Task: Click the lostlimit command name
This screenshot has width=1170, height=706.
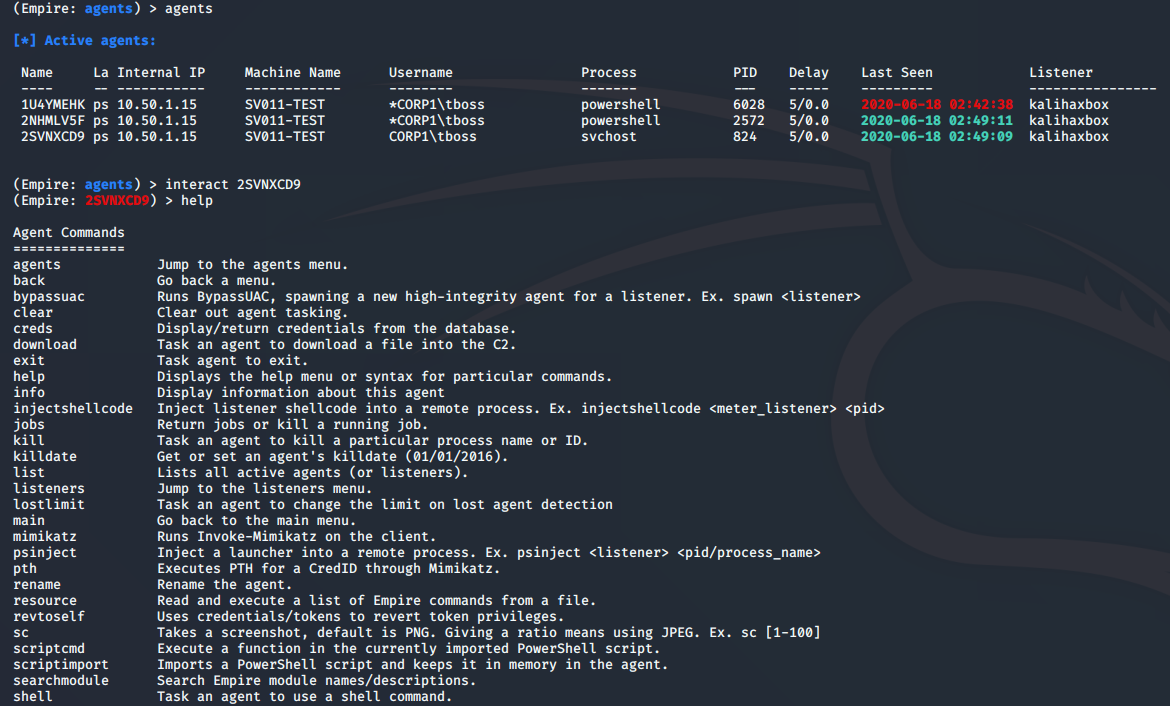Action: pos(49,504)
